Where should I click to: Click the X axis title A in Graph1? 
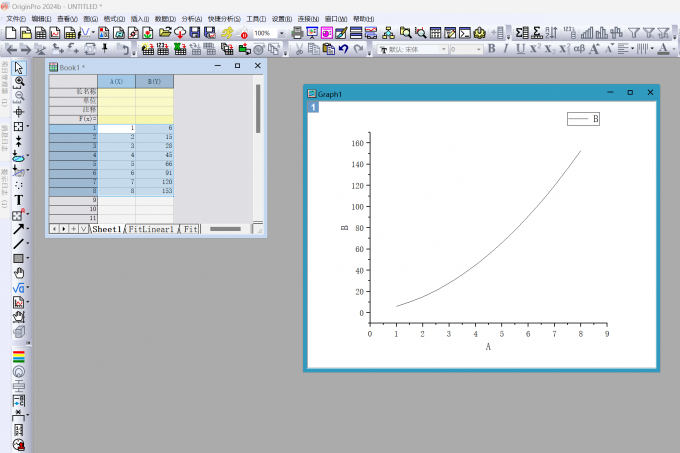[488, 347]
